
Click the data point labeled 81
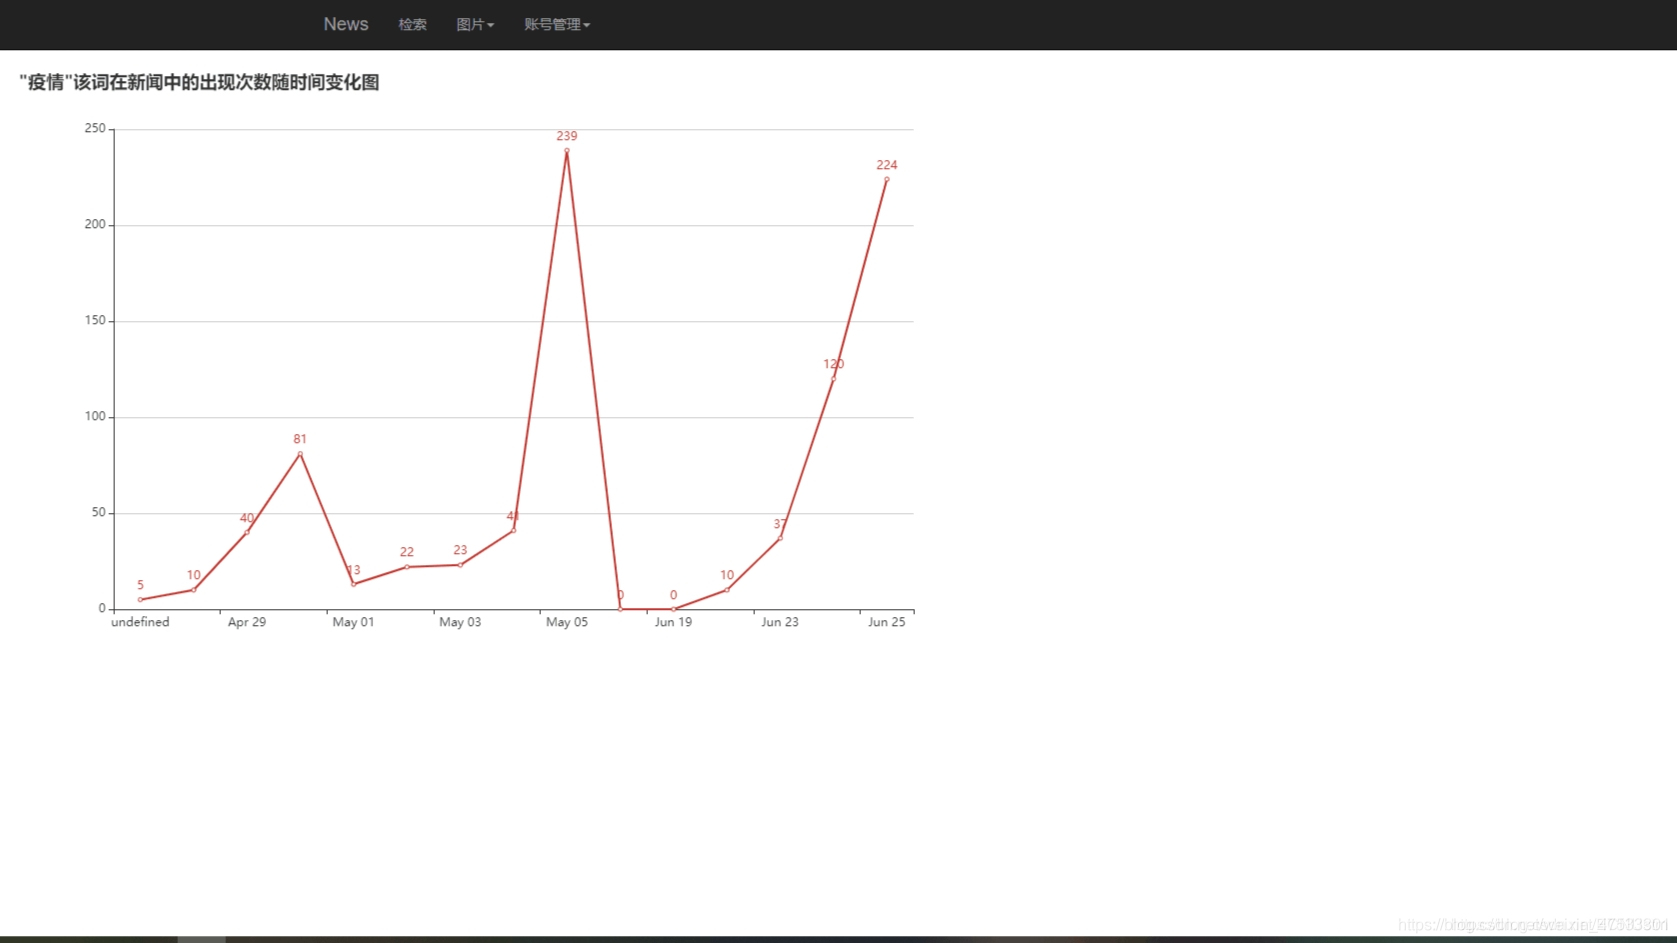(x=300, y=454)
